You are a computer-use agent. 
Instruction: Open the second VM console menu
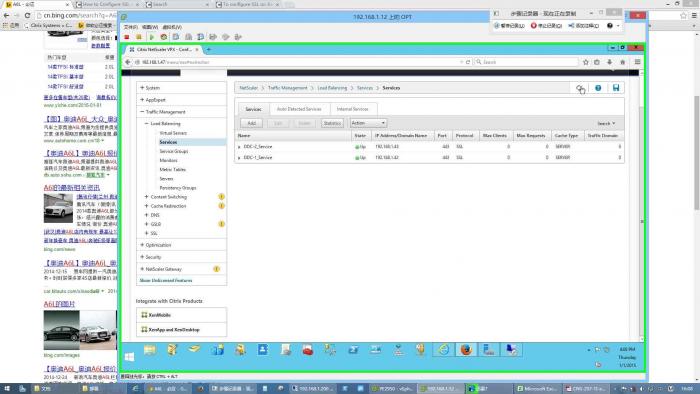(150, 27)
